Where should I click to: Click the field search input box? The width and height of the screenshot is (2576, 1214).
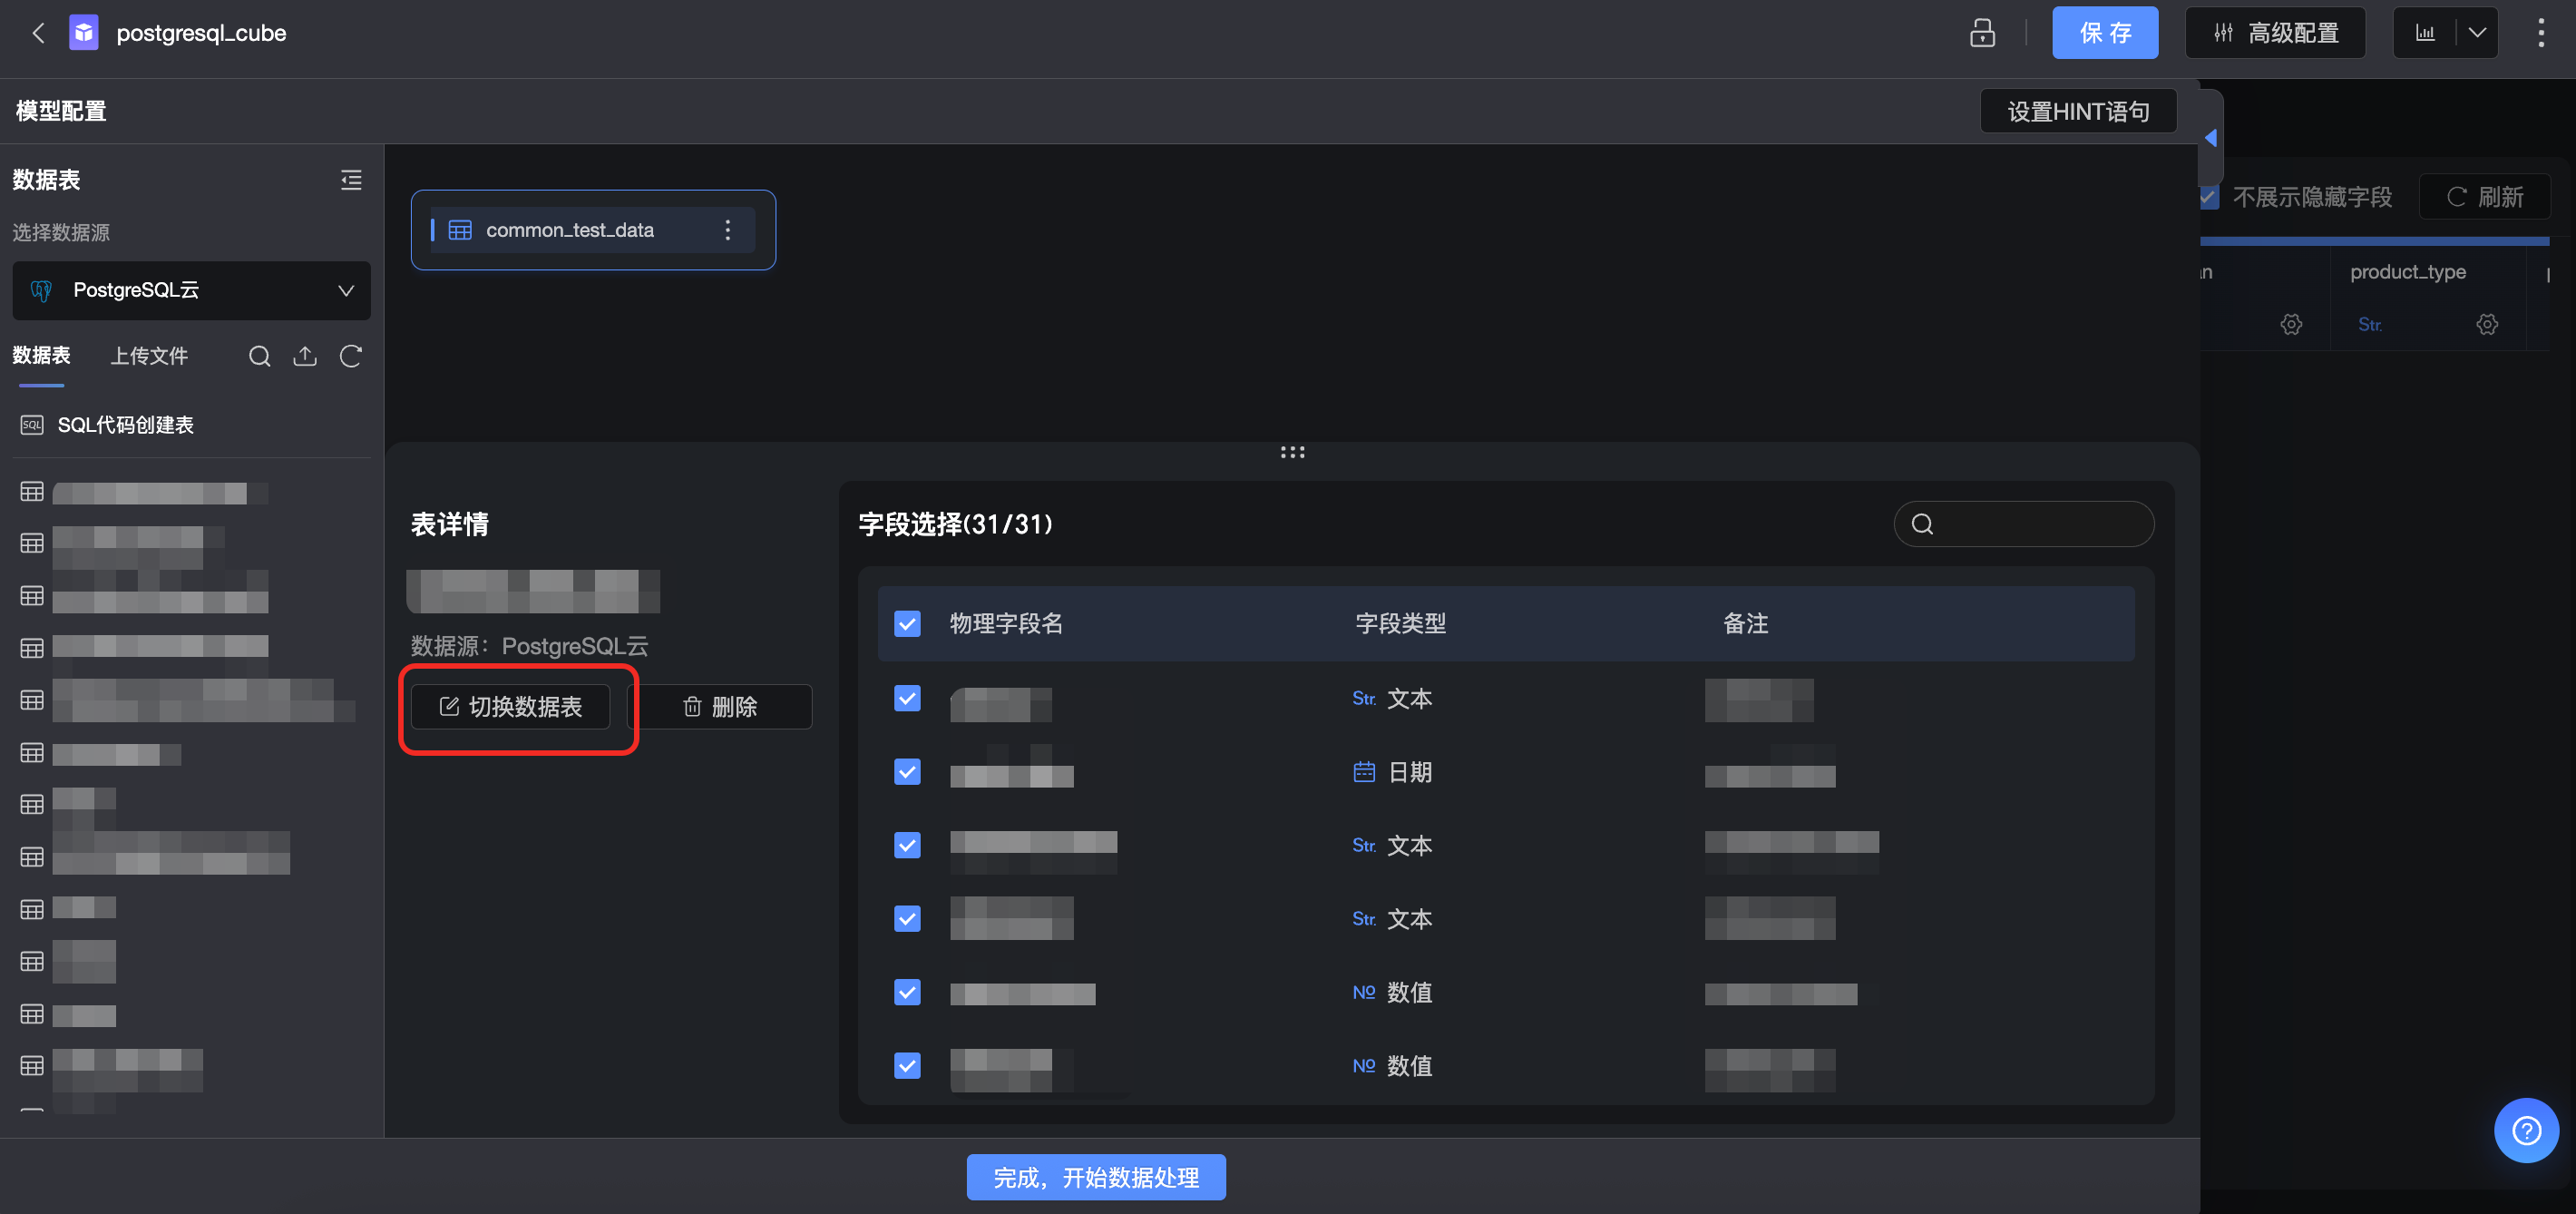pos(2040,524)
